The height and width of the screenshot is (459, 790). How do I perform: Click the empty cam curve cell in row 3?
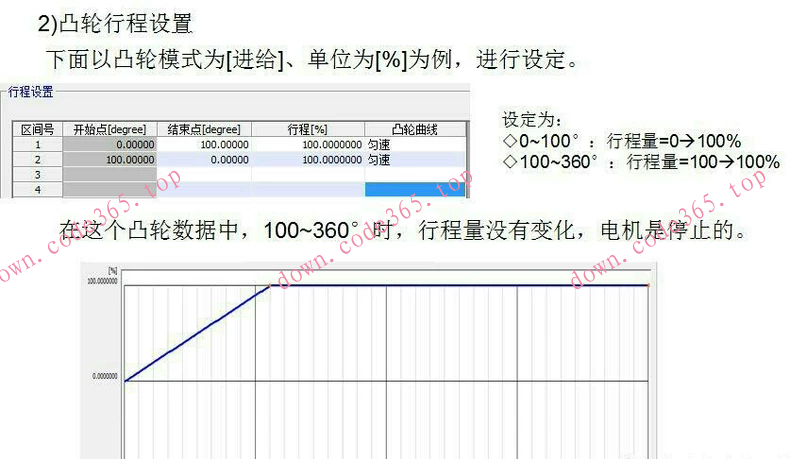tap(415, 175)
